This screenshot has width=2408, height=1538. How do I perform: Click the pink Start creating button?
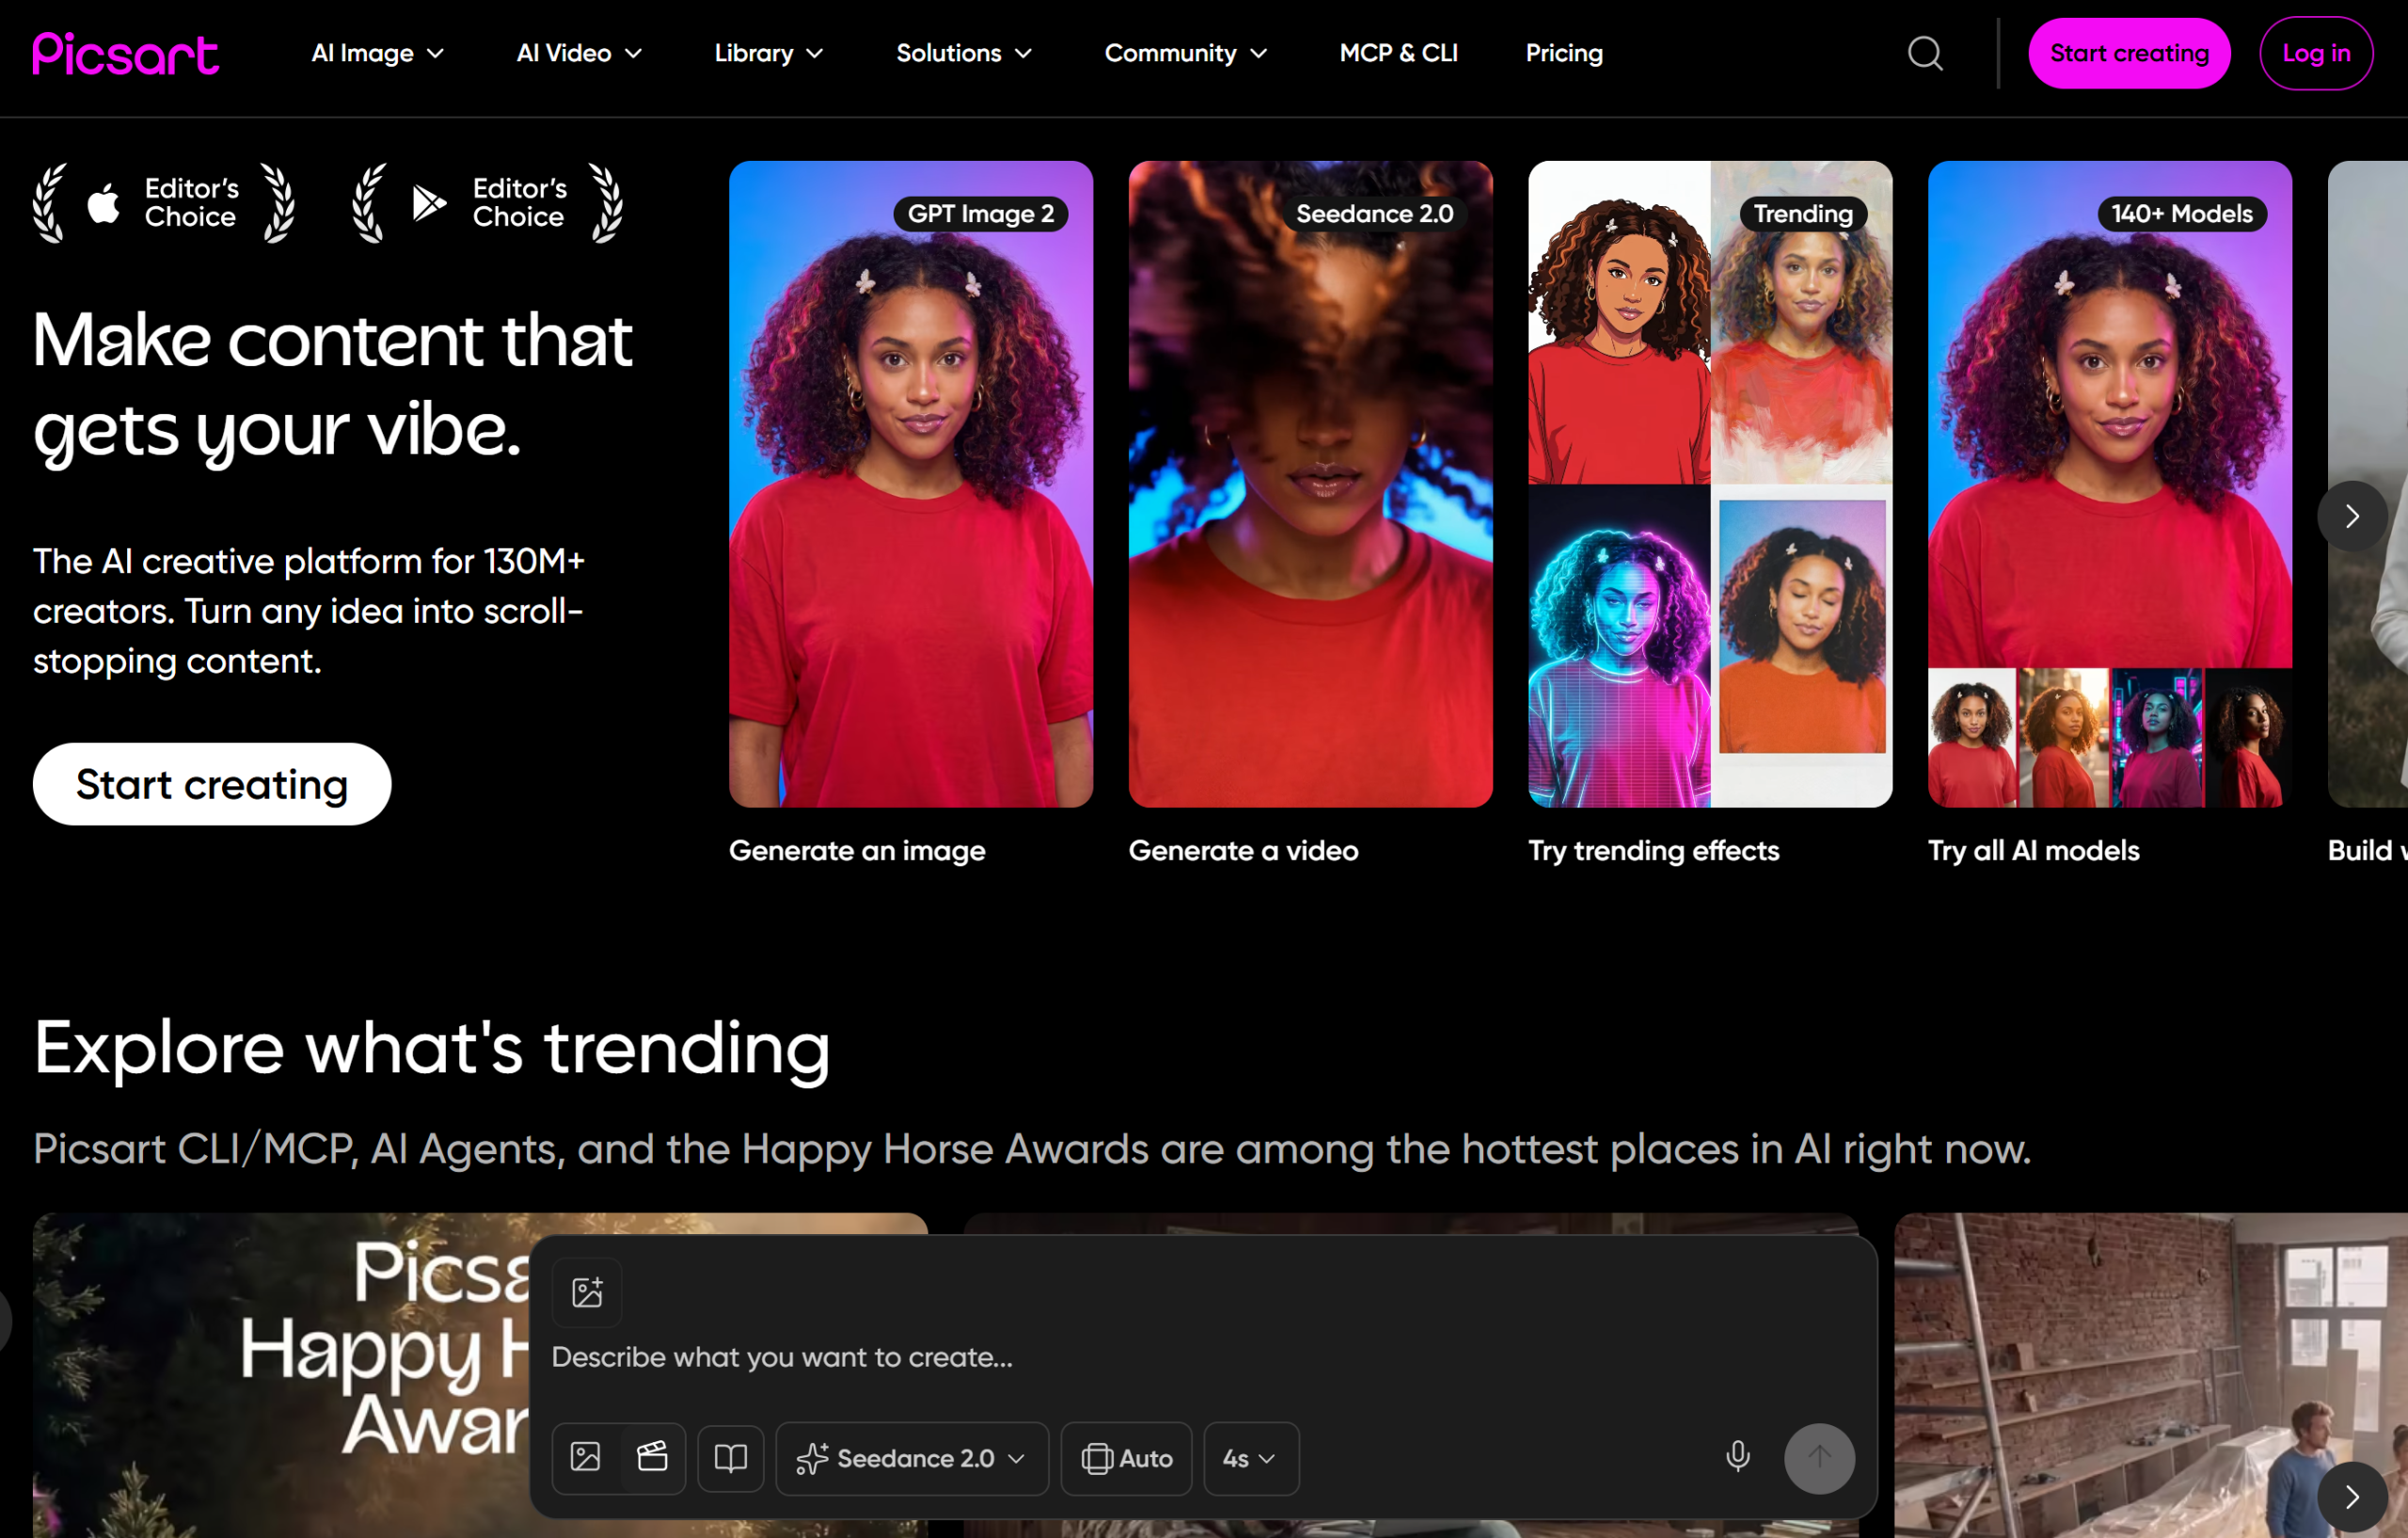[2129, 54]
